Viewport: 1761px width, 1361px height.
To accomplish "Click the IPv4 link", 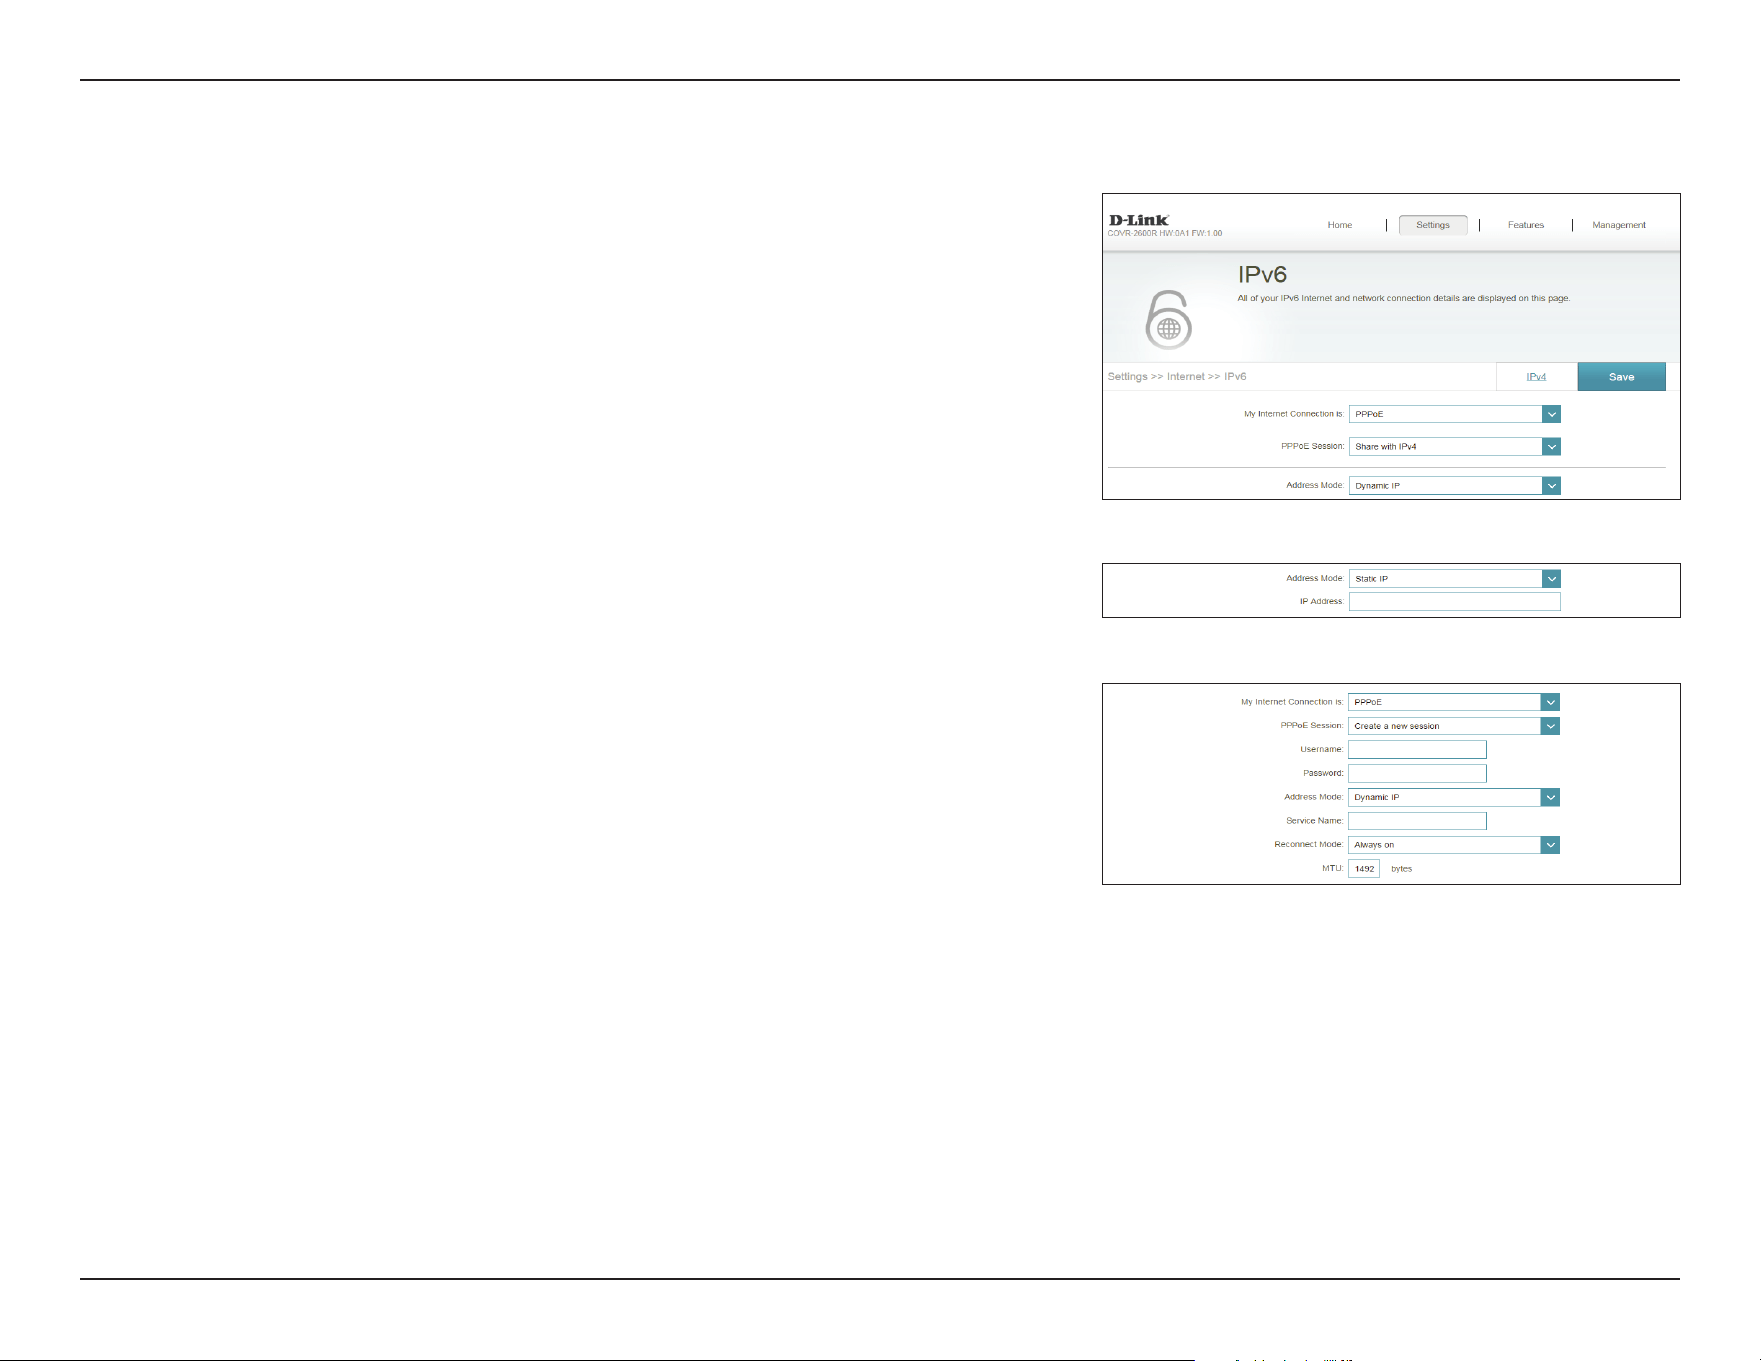I will click(x=1536, y=377).
